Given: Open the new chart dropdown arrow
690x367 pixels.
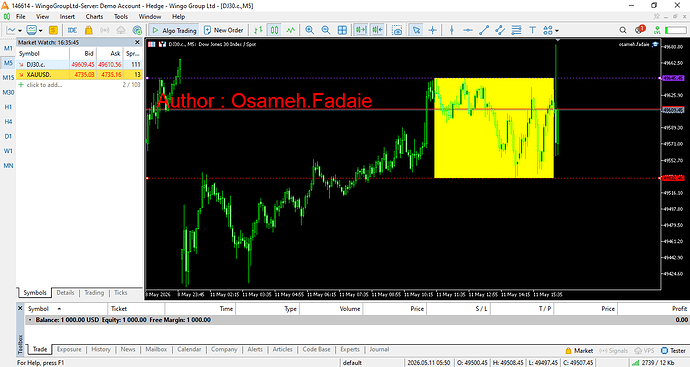Looking at the screenshot, I should [20, 30].
